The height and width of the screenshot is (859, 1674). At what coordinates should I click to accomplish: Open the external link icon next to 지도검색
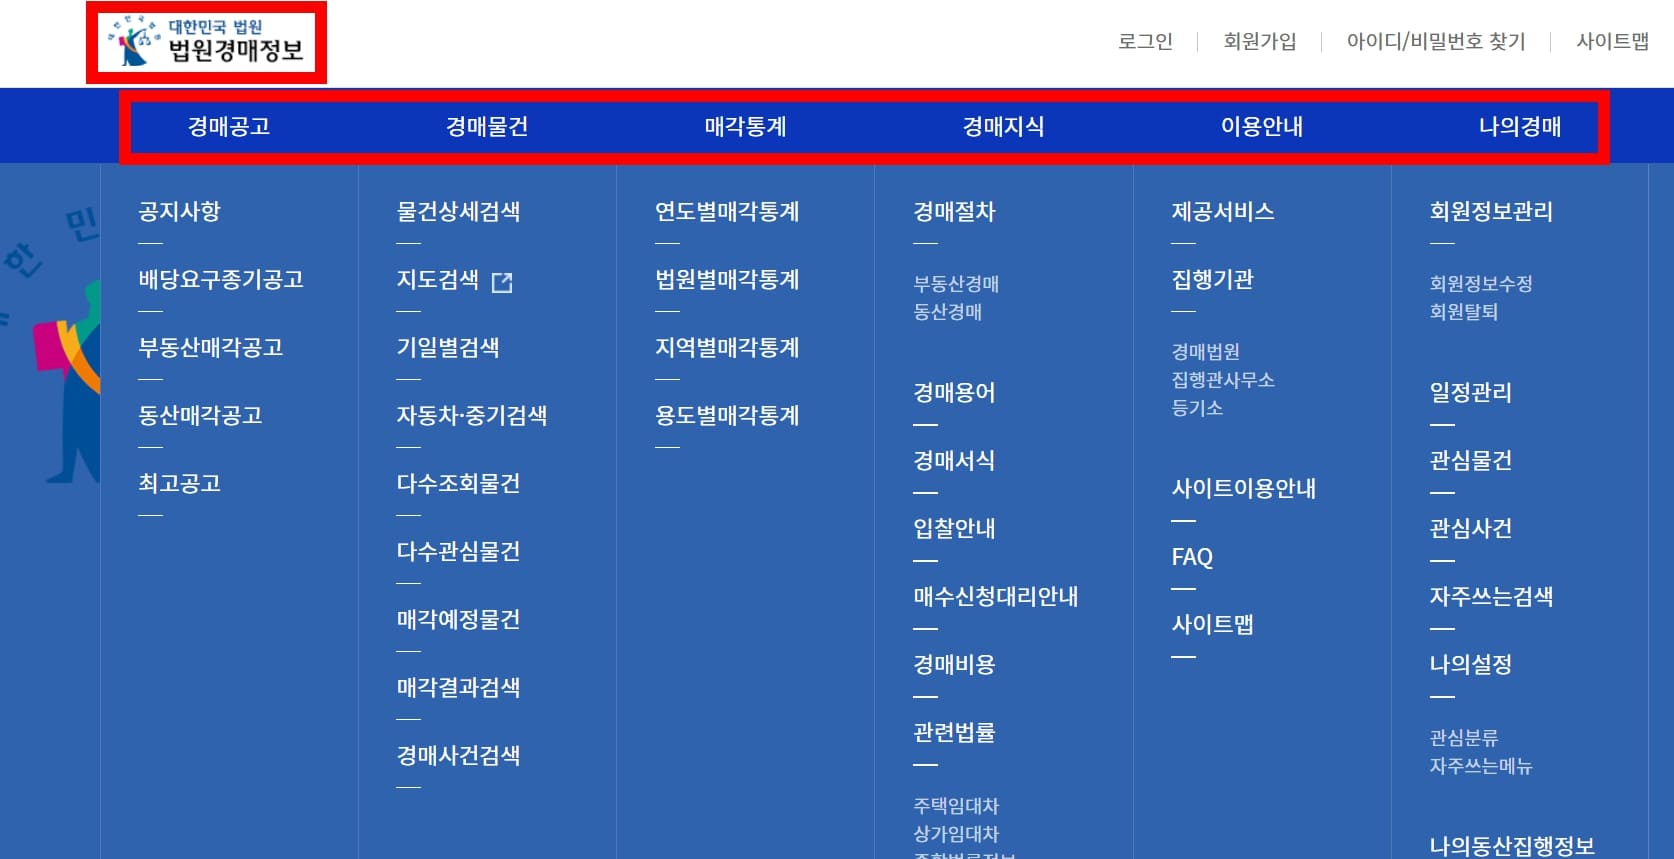pos(502,282)
